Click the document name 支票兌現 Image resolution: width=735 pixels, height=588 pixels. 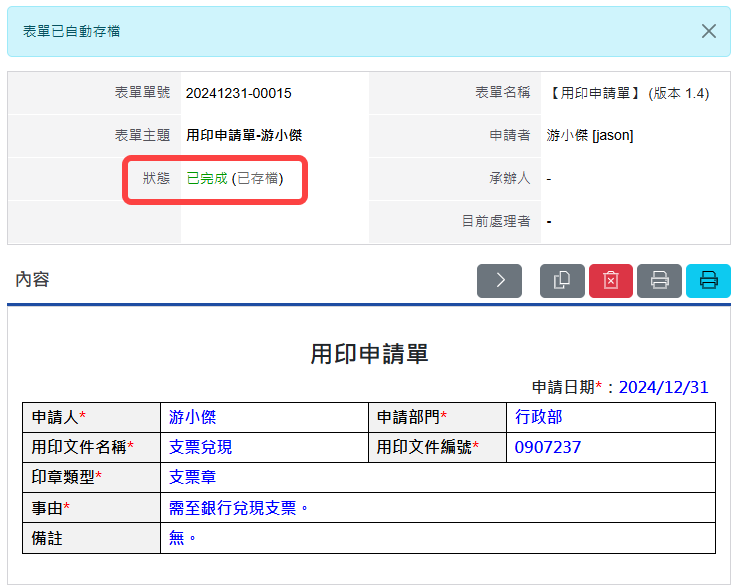point(201,447)
